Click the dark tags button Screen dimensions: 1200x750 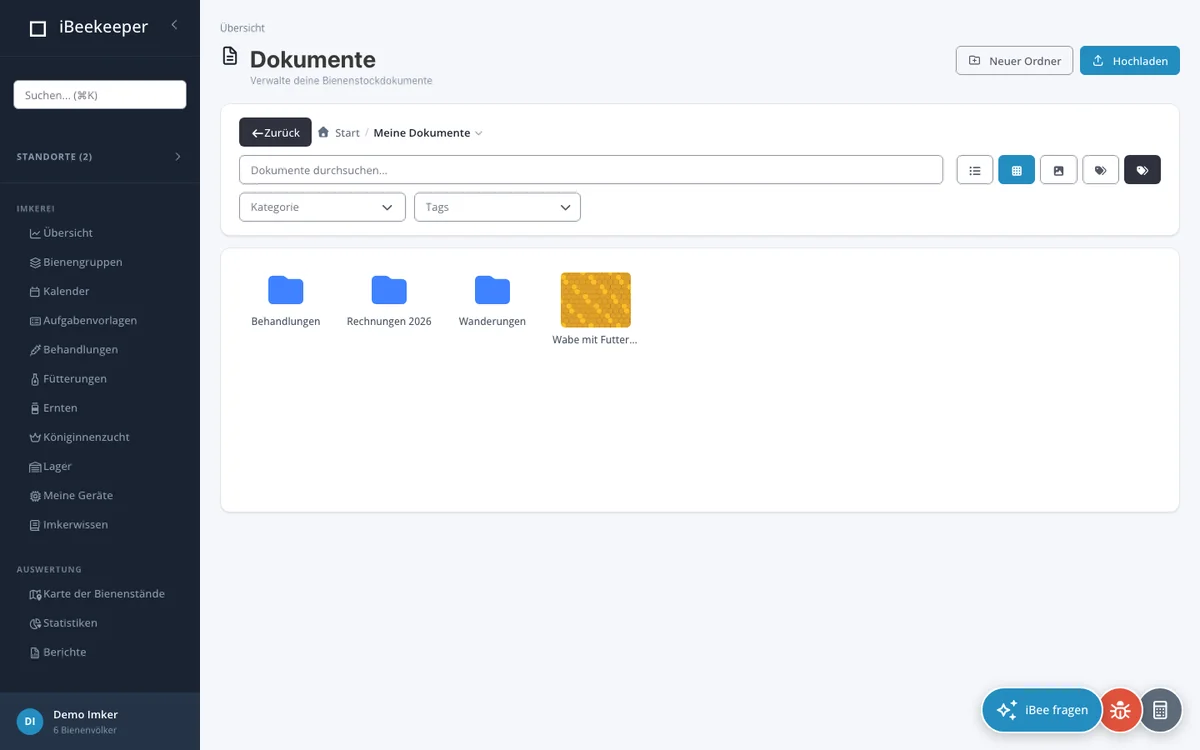pyautogui.click(x=1142, y=170)
